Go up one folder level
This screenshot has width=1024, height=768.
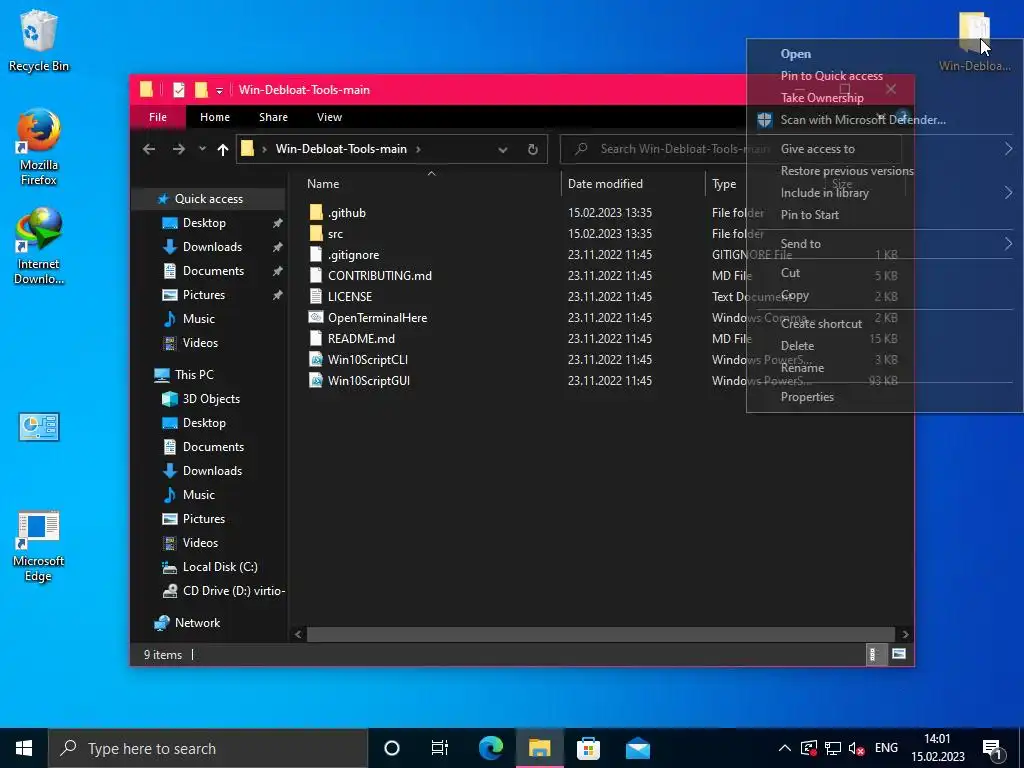tap(223, 150)
